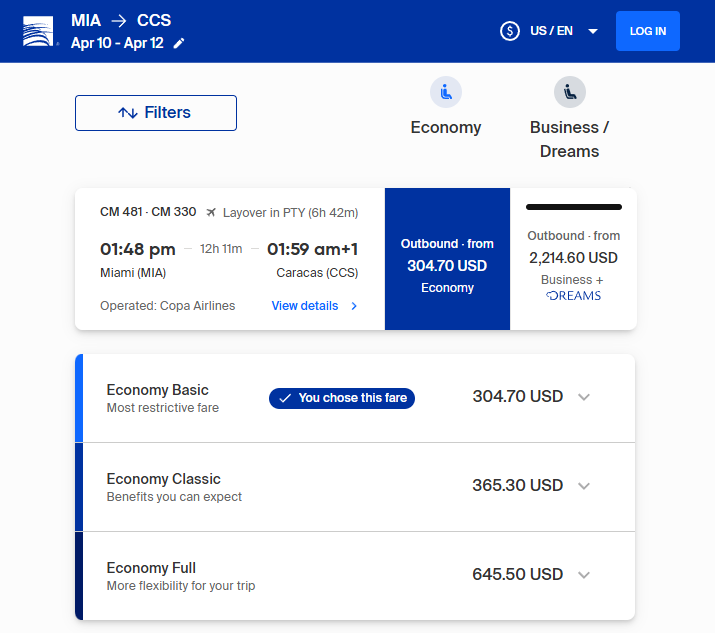715x633 pixels.
Task: Click the flight numbers CM 481 · CM 330
Action: 148,212
